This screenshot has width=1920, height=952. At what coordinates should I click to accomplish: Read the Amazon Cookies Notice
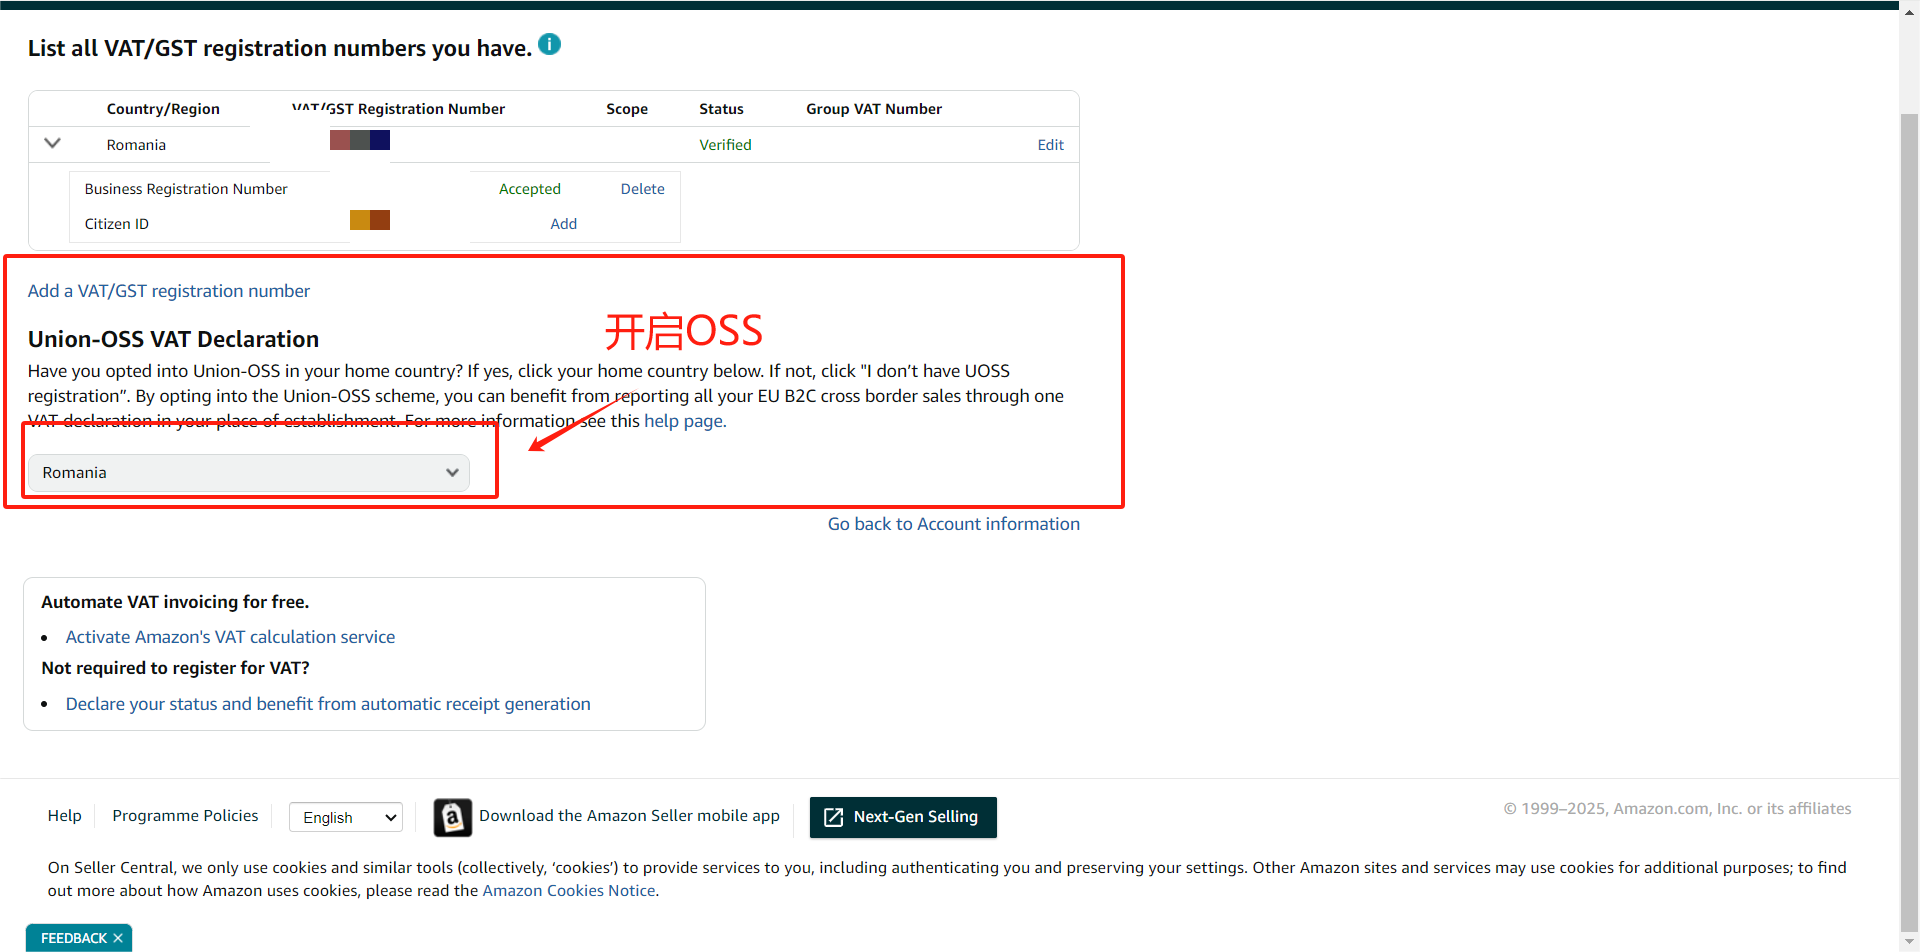569,891
